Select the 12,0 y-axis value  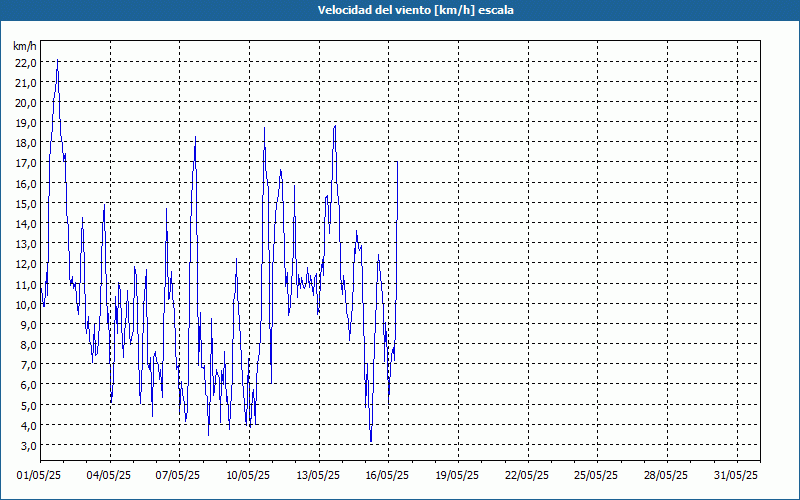click(26, 264)
